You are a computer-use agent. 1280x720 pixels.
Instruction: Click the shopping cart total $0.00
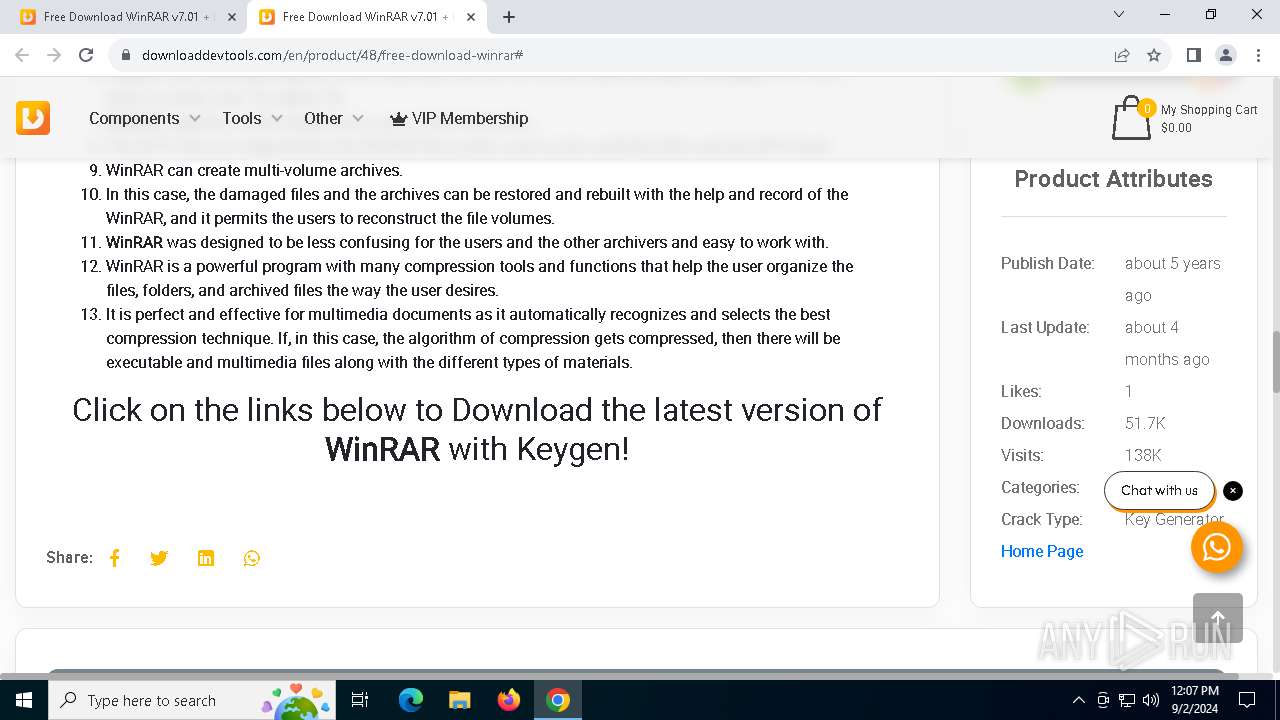coord(1176,128)
